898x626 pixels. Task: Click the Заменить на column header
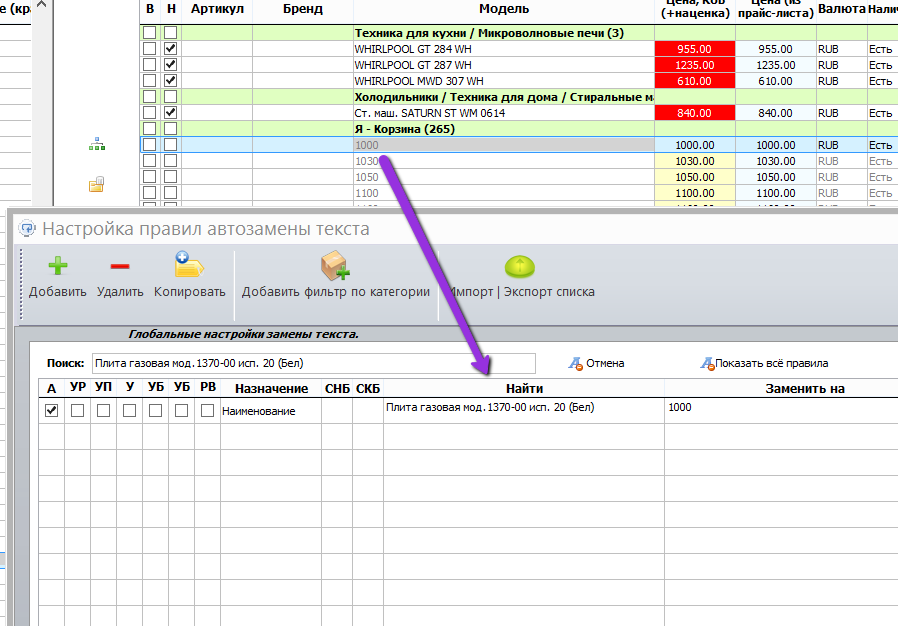coord(805,388)
